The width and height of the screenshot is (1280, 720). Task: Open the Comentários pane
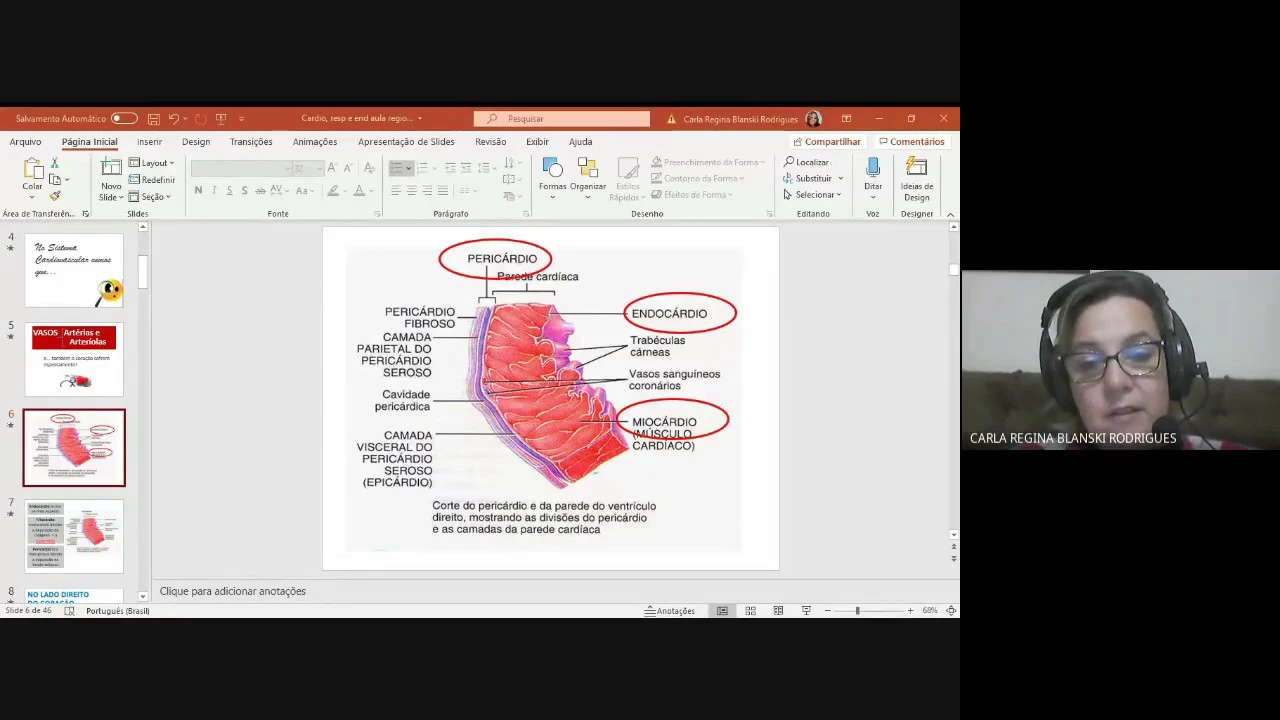pyautogui.click(x=911, y=142)
